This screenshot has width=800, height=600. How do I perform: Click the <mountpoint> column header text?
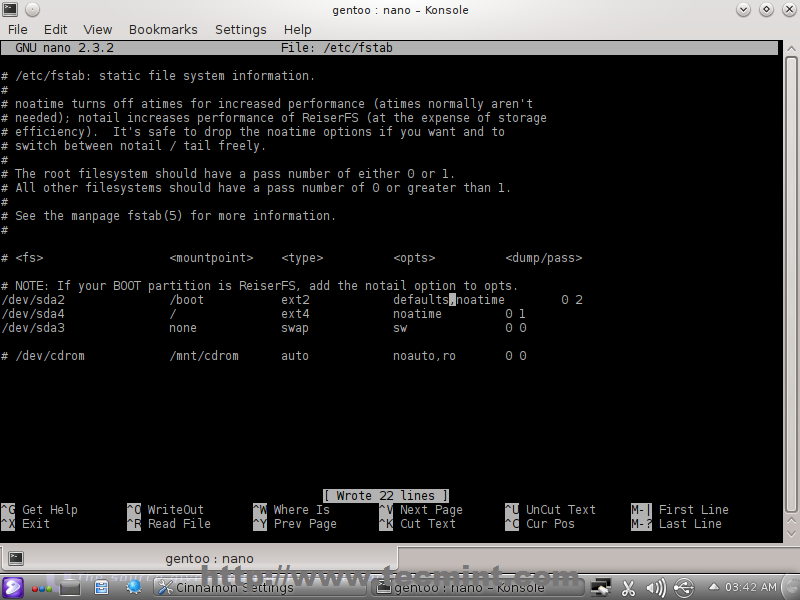pos(211,258)
